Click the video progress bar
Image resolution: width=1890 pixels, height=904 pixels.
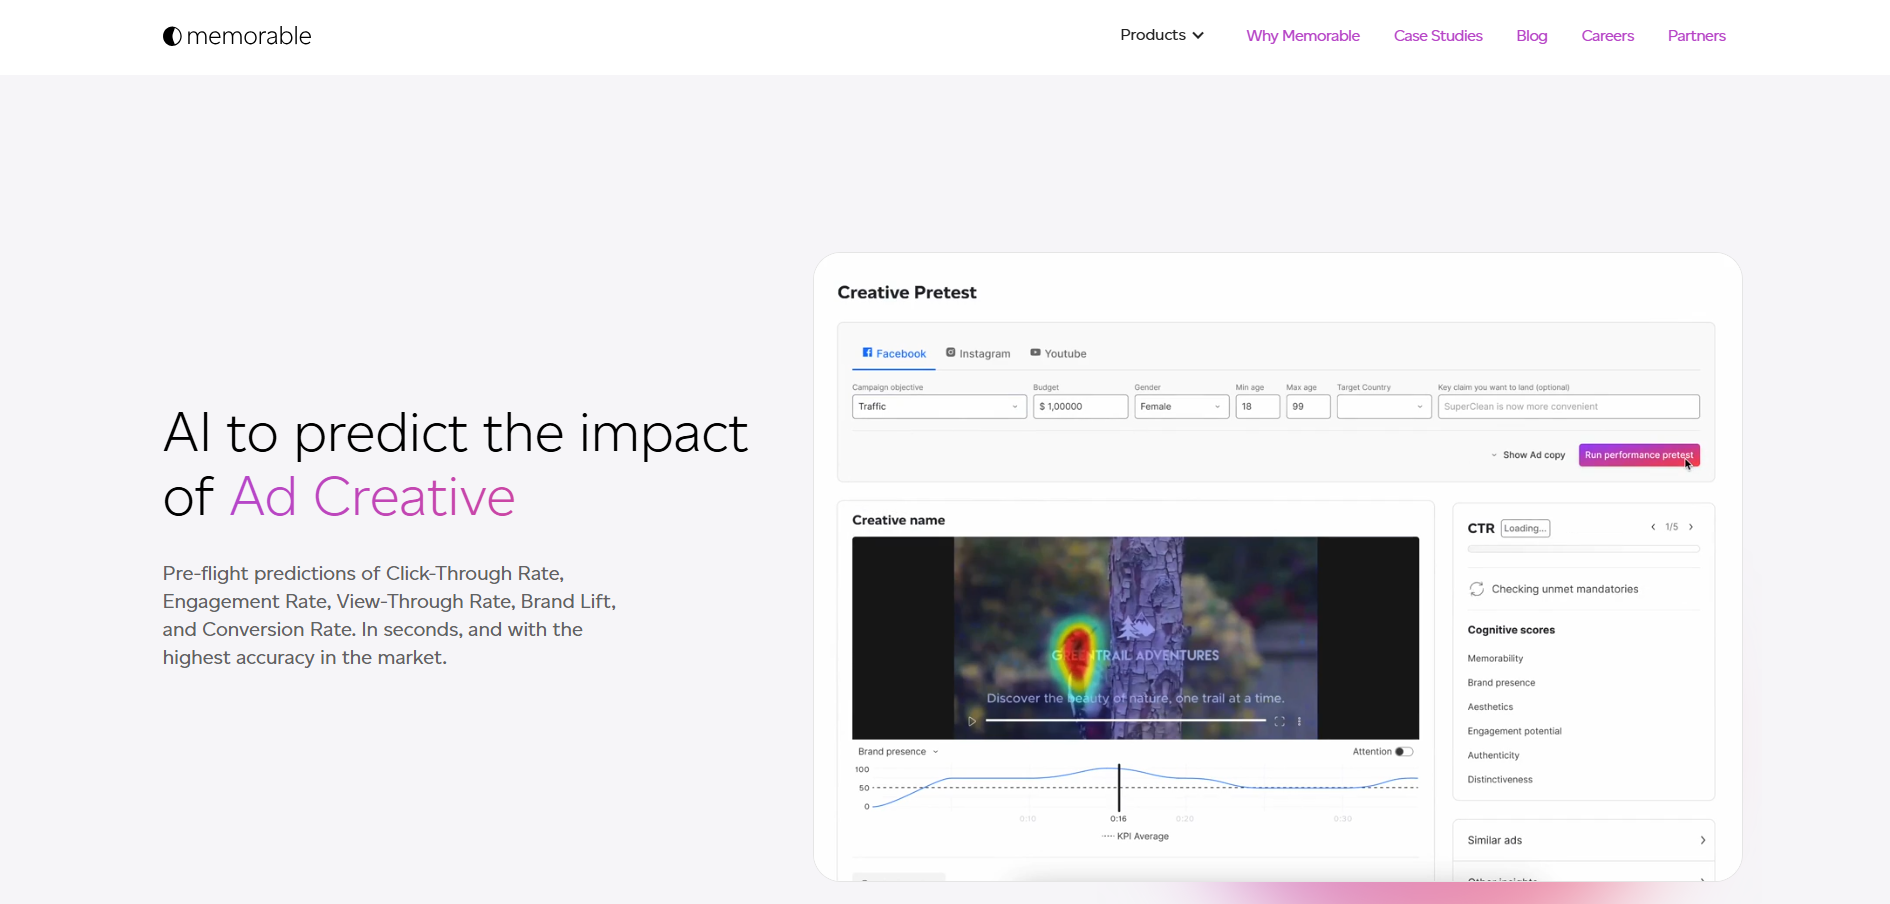point(1125,720)
